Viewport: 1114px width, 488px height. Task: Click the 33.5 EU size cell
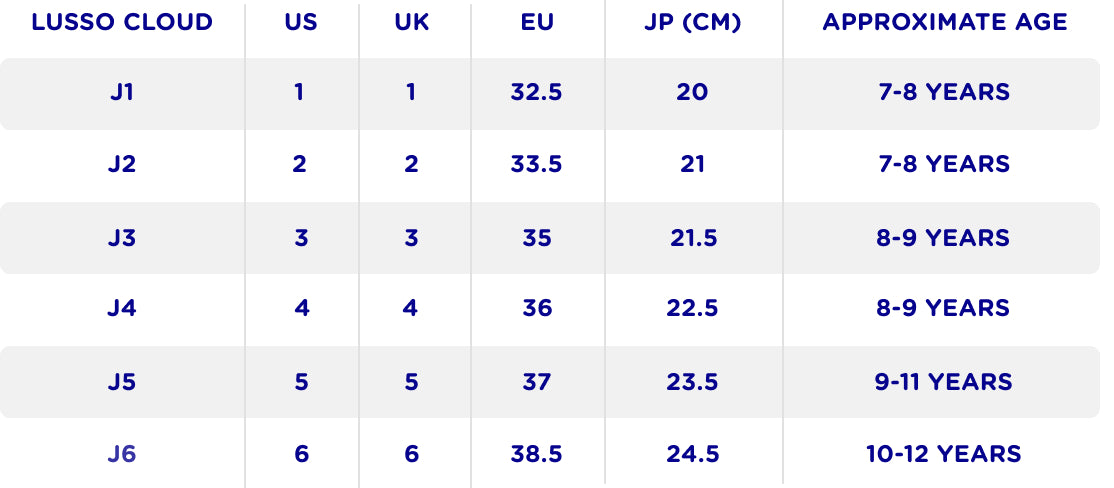[537, 164]
